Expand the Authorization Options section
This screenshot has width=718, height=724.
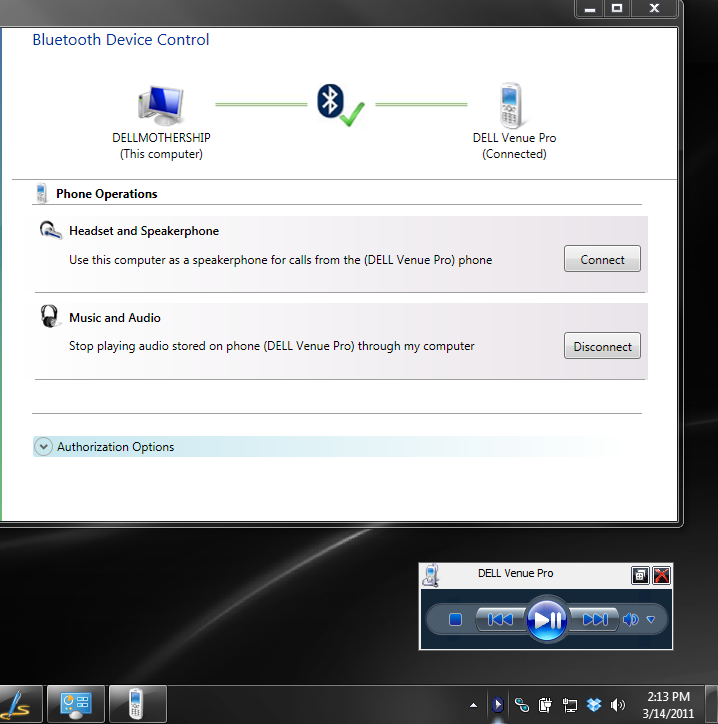43,446
